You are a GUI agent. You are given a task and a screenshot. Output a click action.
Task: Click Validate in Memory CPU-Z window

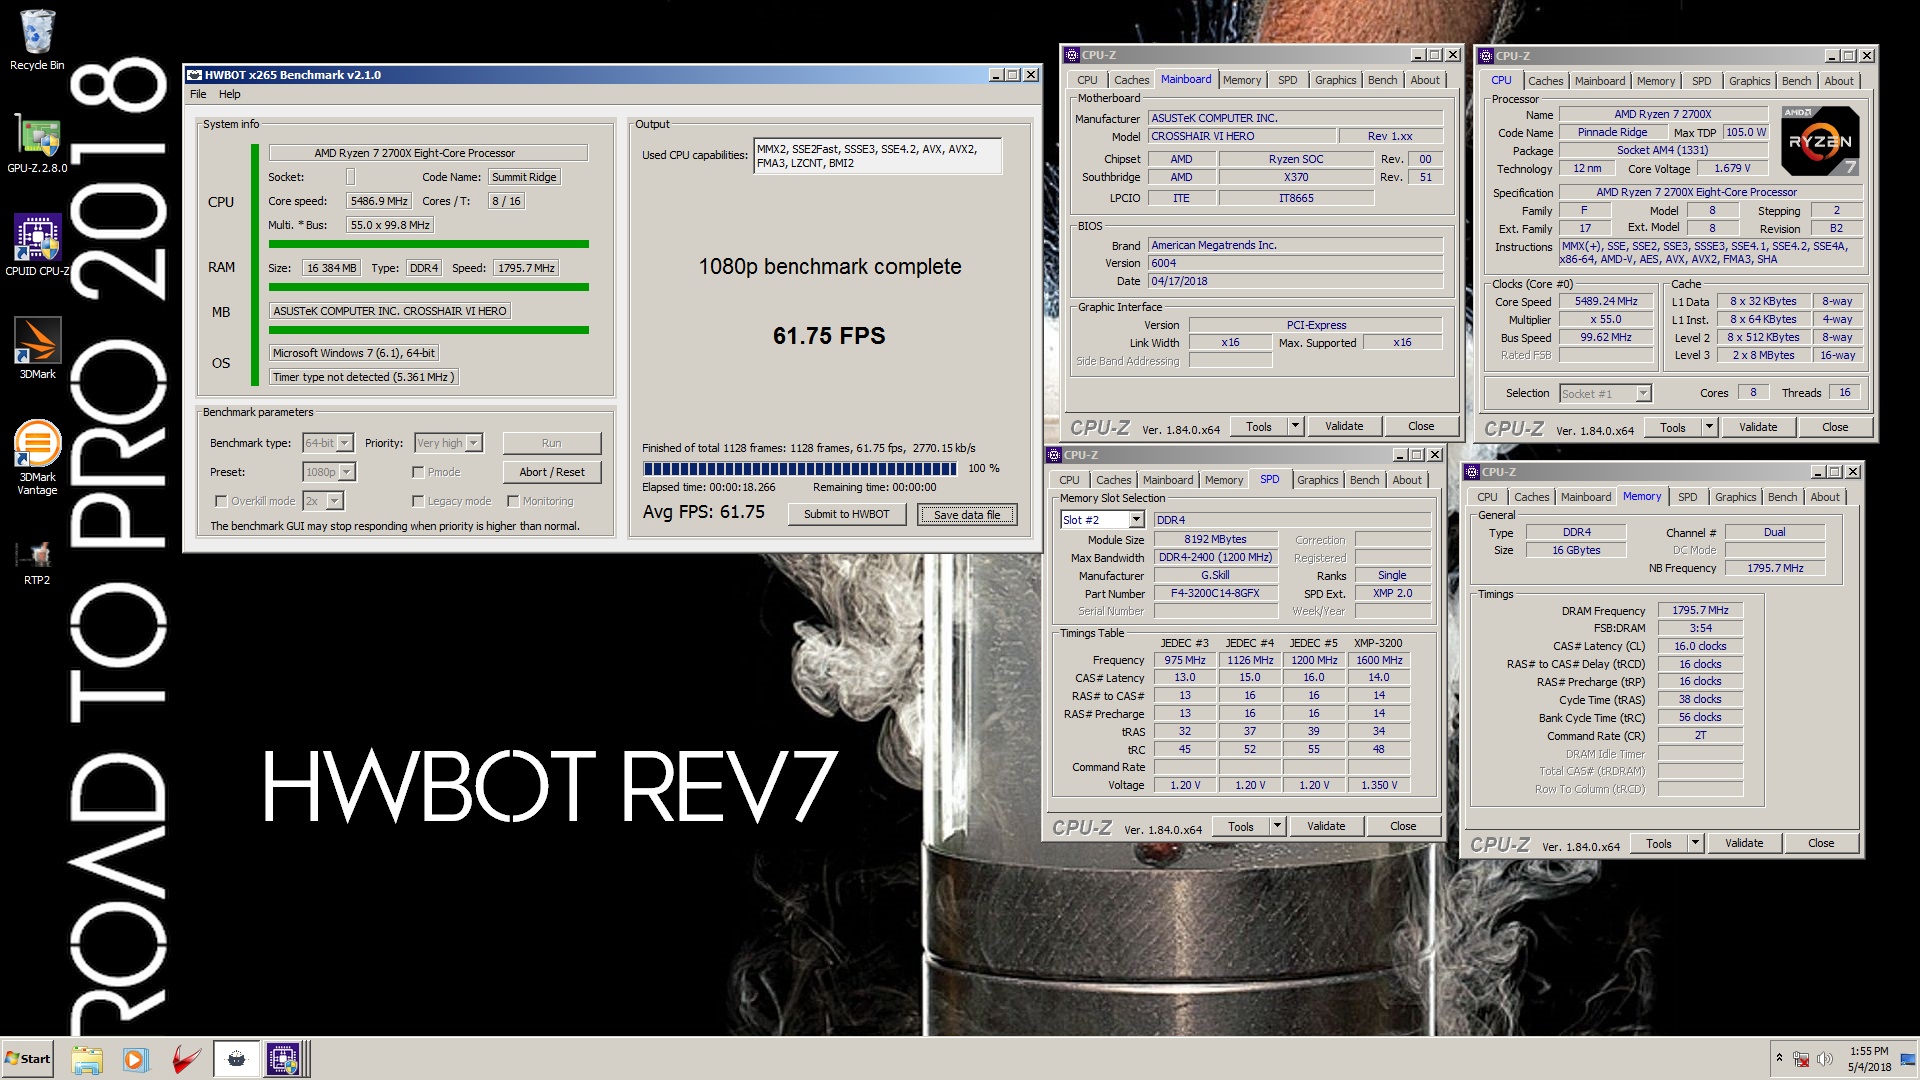pyautogui.click(x=1744, y=843)
